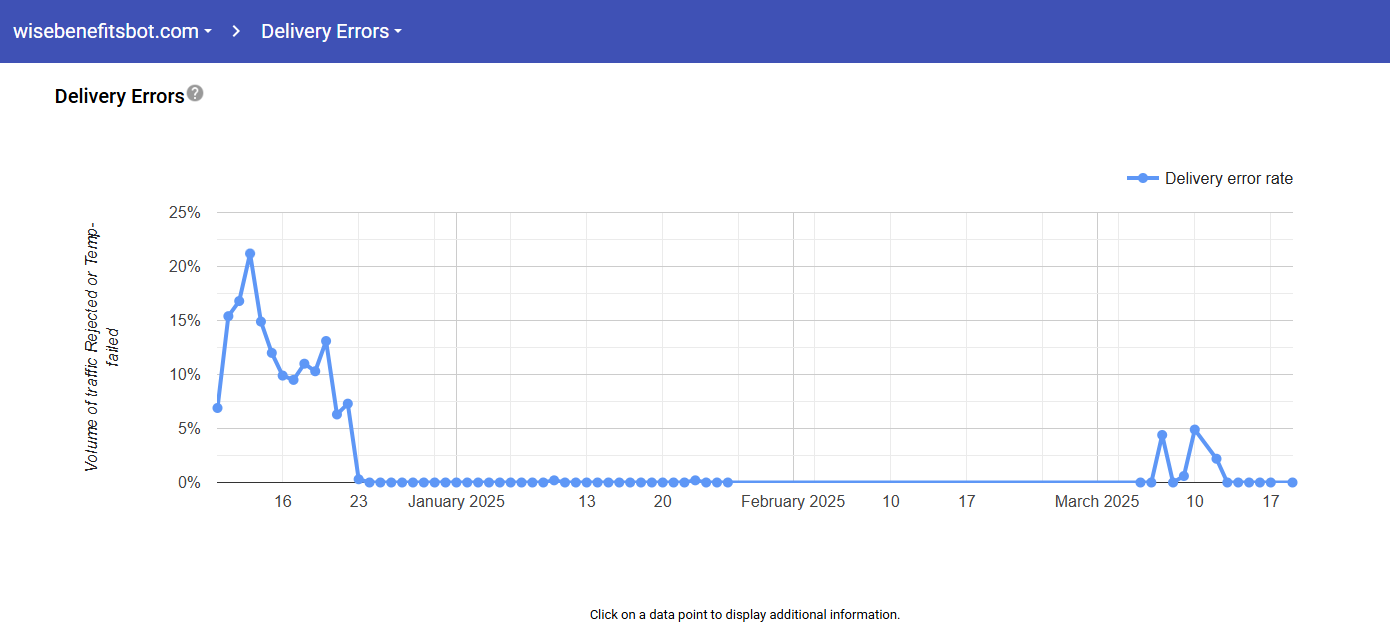Select the first March spike just under 5%
Screen dimensions: 1390x637
point(1162,435)
